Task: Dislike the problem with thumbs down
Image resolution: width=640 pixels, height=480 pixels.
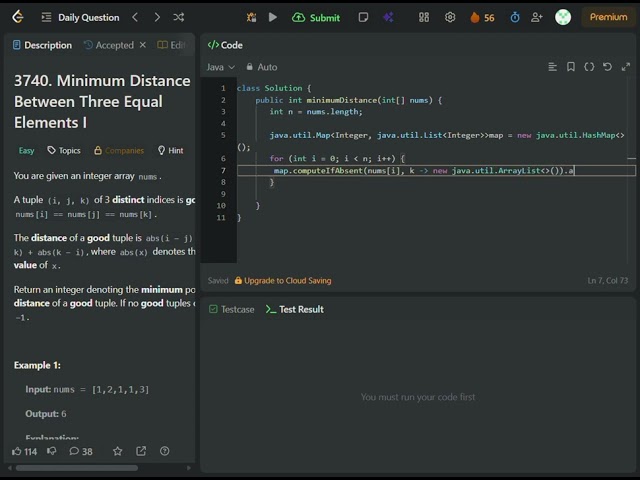Action: pos(51,451)
